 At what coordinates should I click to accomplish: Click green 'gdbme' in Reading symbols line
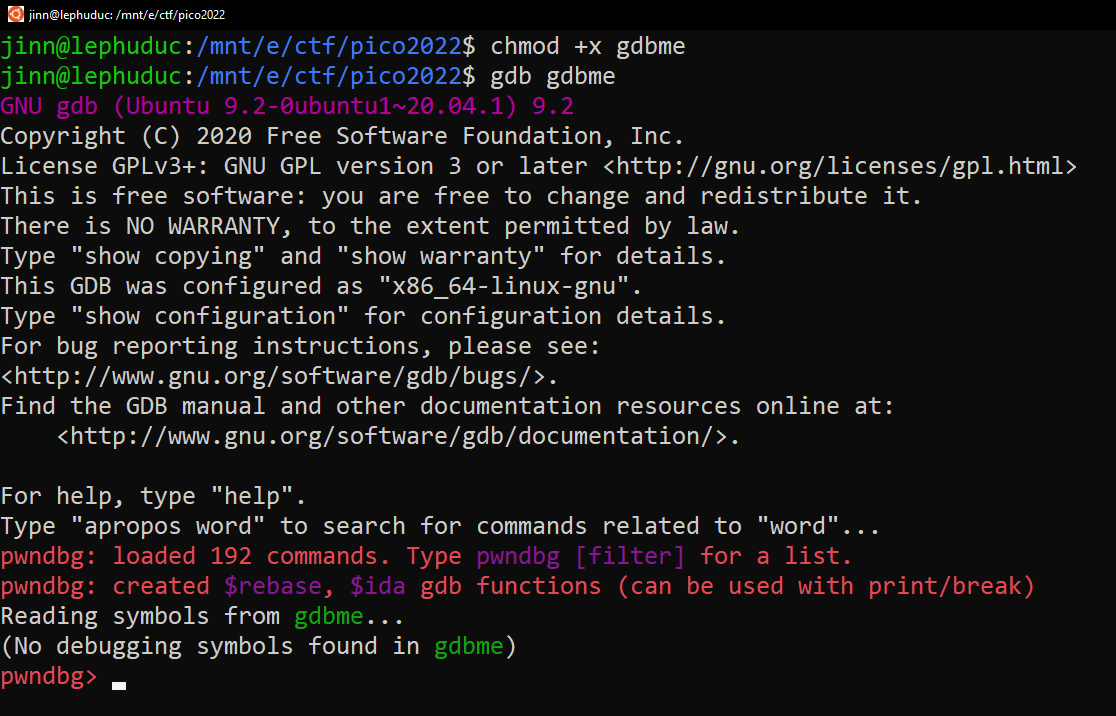[329, 616]
